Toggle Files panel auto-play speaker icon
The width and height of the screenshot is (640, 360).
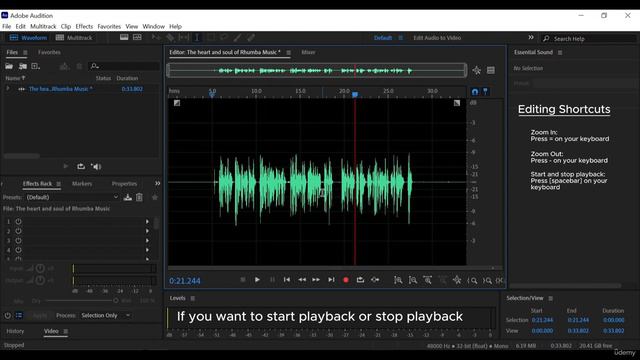point(96,167)
